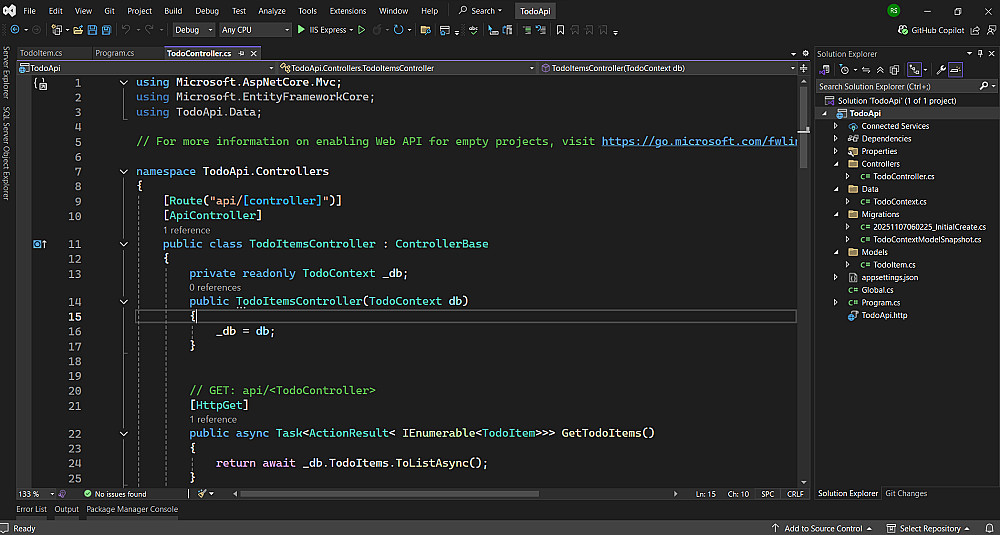
Task: Toggle Preview Selected Items in Solution Explorer
Action: coord(955,70)
